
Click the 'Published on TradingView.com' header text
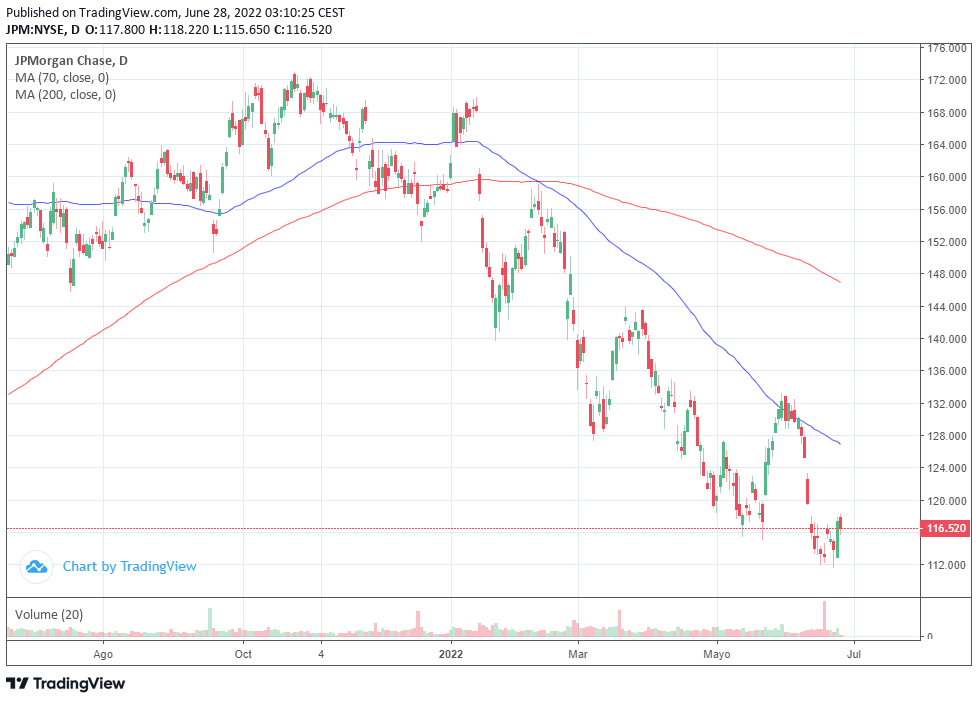tap(93, 12)
